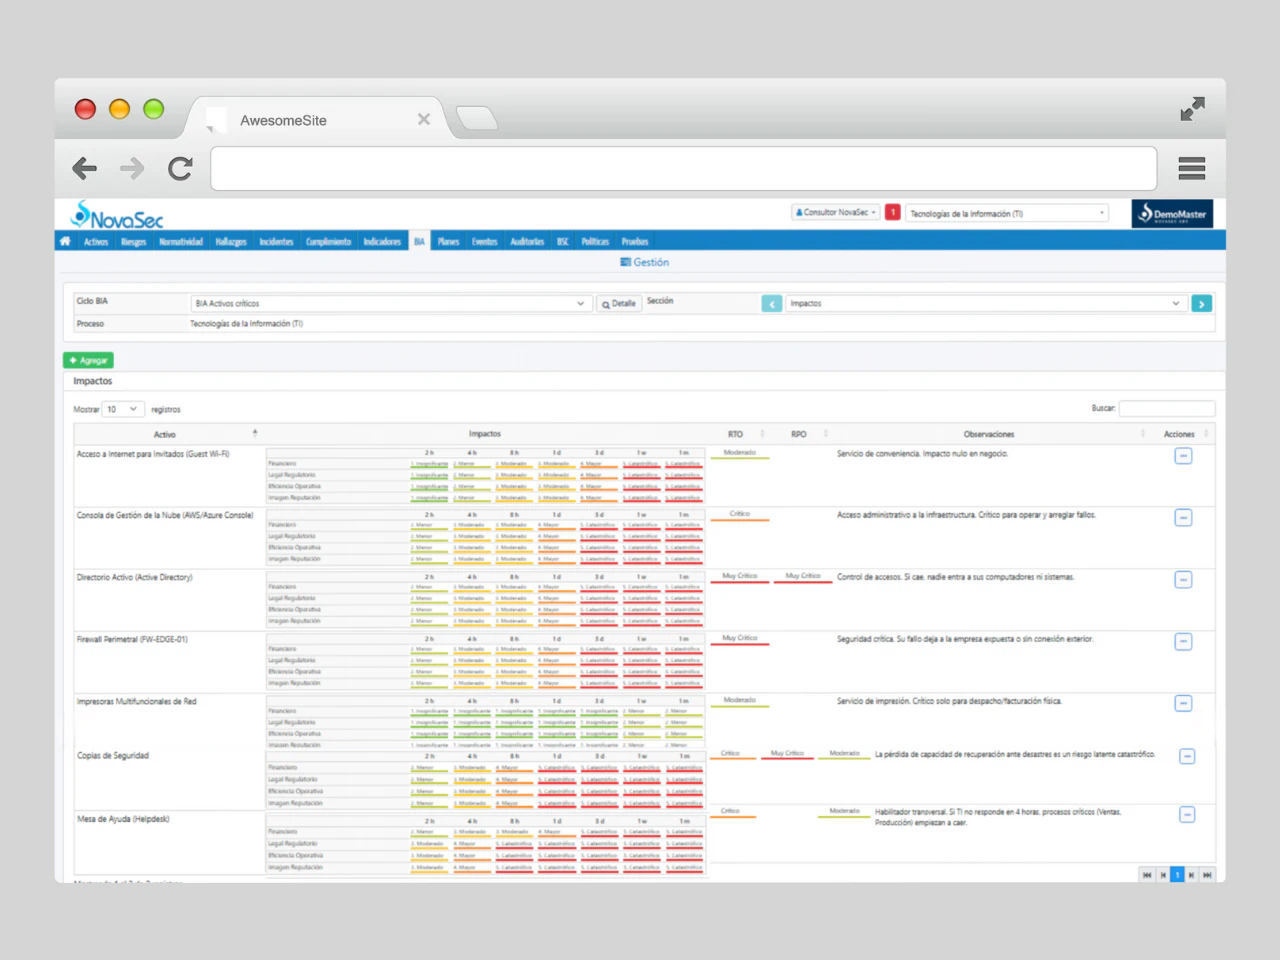Click the green arrow next to the Impactos selector
Viewport: 1280px width, 960px height.
click(x=1202, y=303)
